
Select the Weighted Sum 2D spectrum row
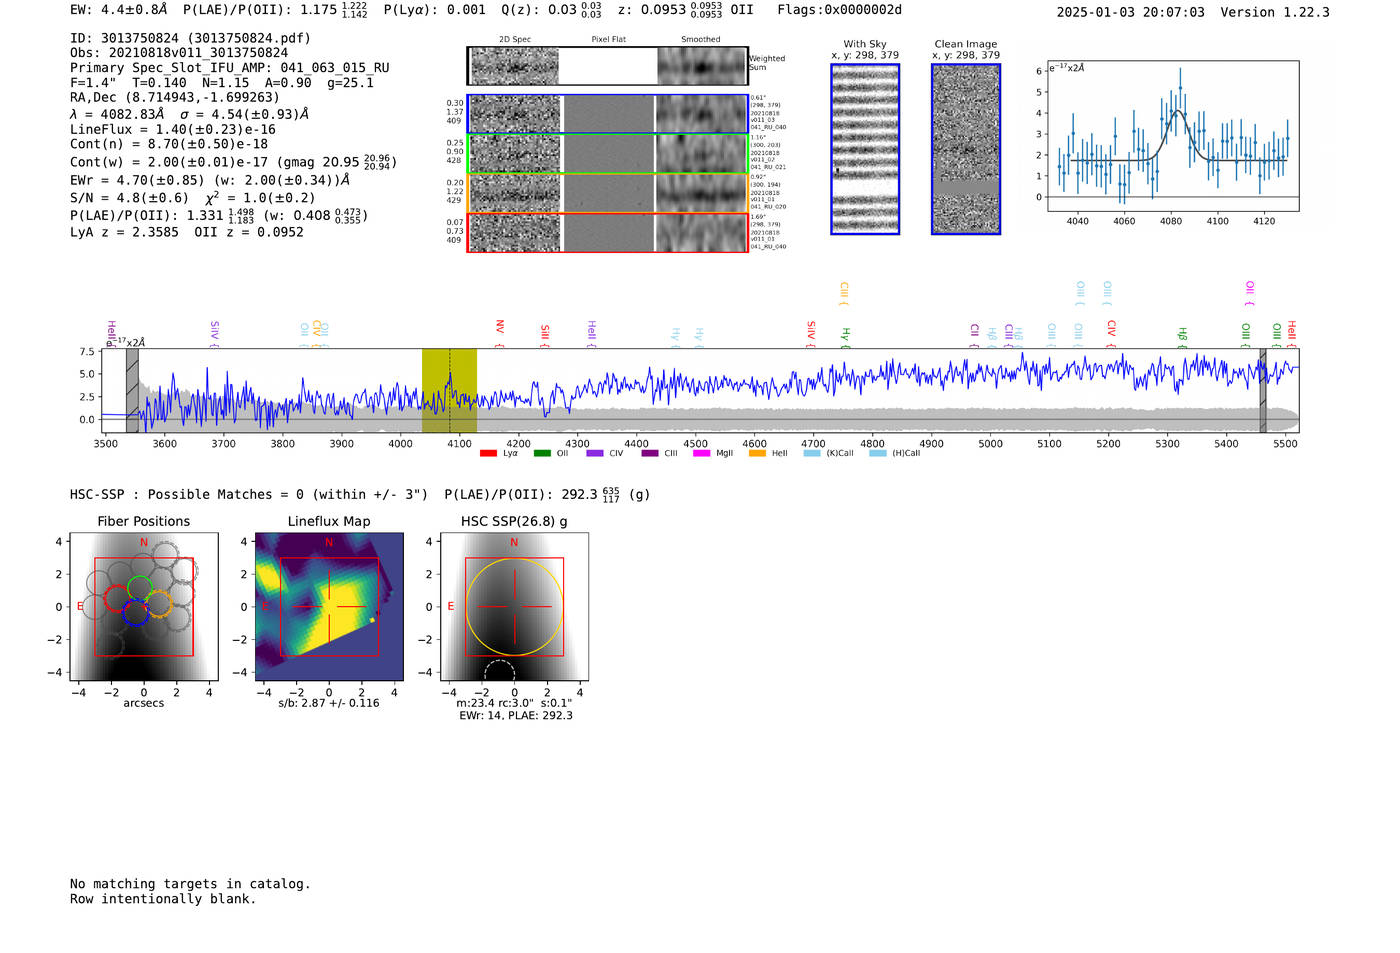pyautogui.click(x=607, y=66)
